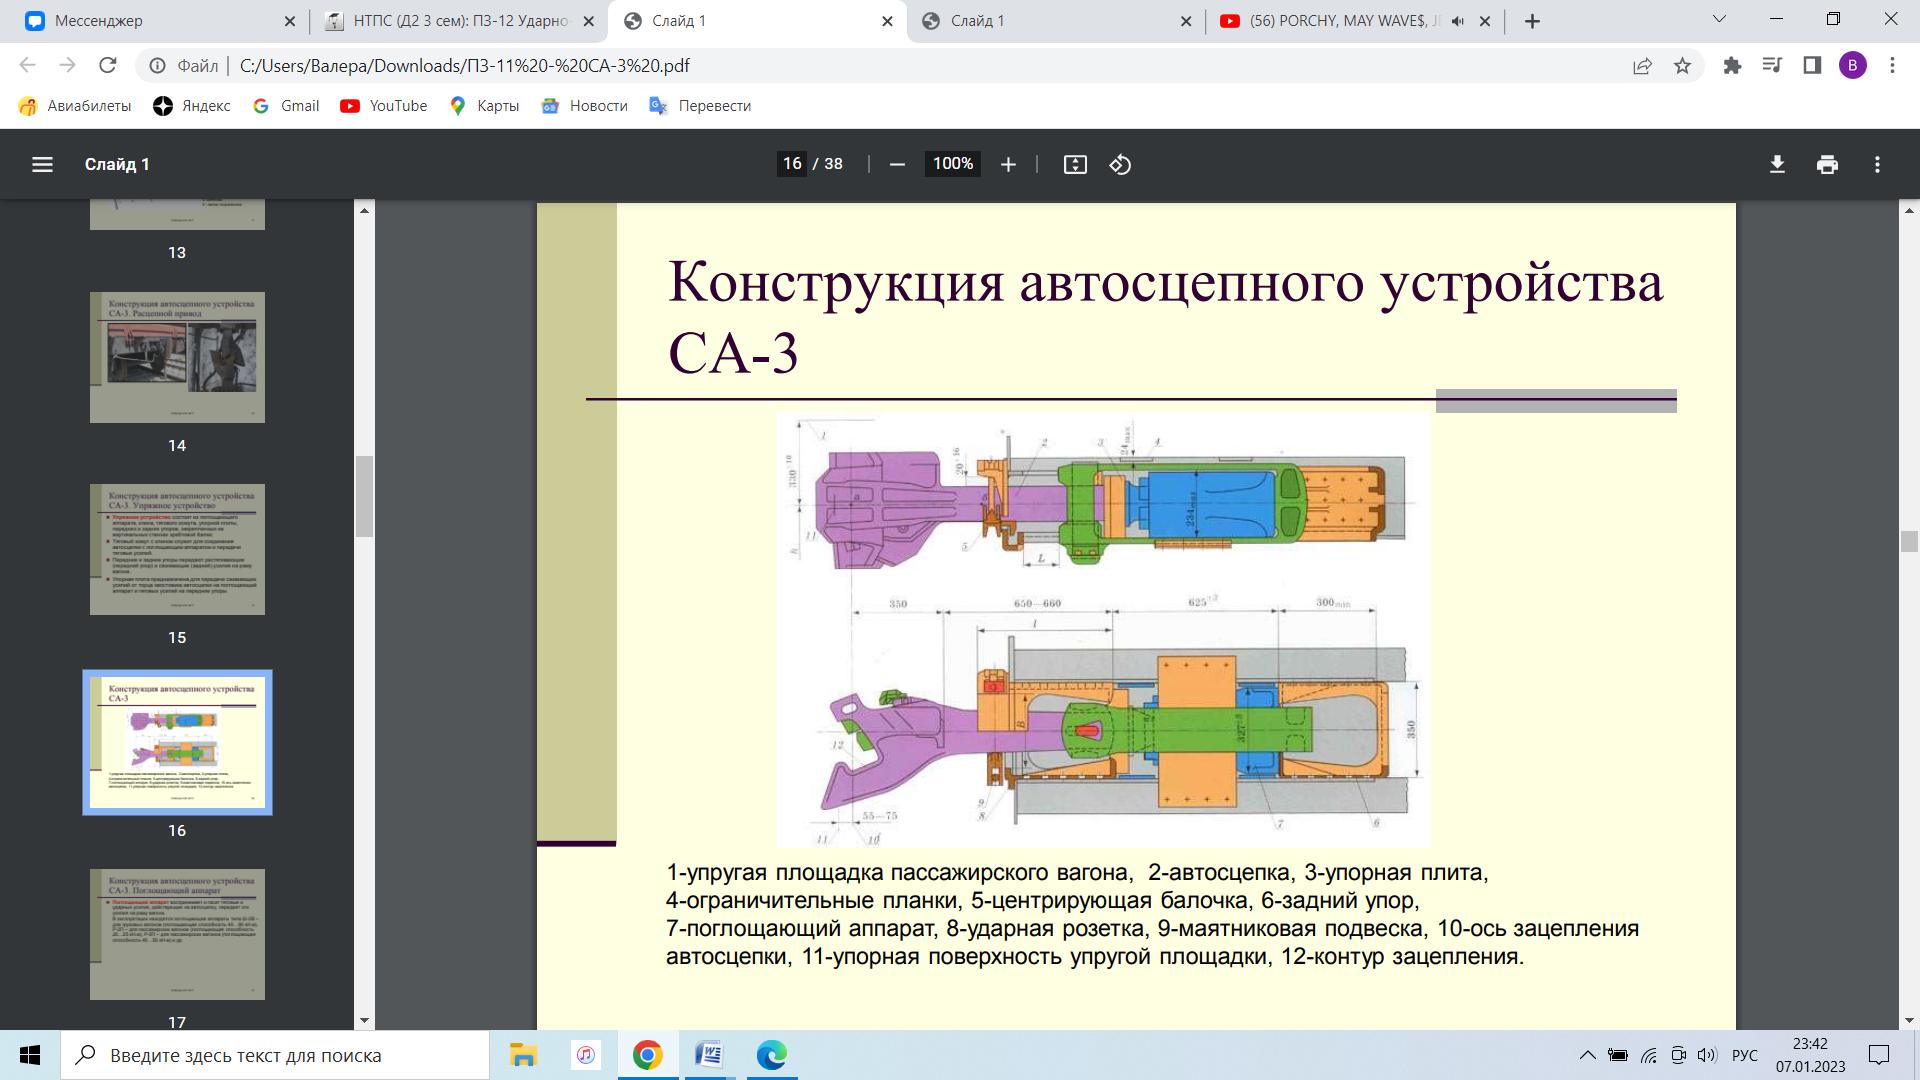Open the Chrome extensions puzzle icon
The width and height of the screenshot is (1920, 1080).
coord(1732,66)
